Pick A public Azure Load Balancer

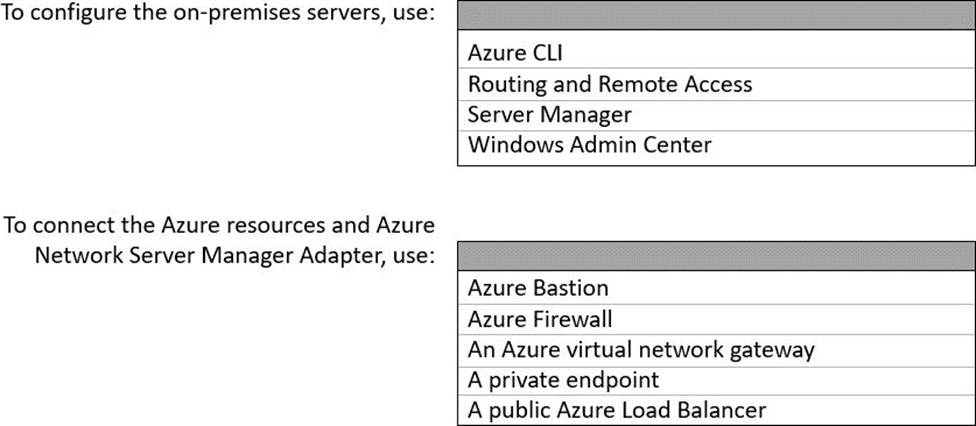[617, 410]
